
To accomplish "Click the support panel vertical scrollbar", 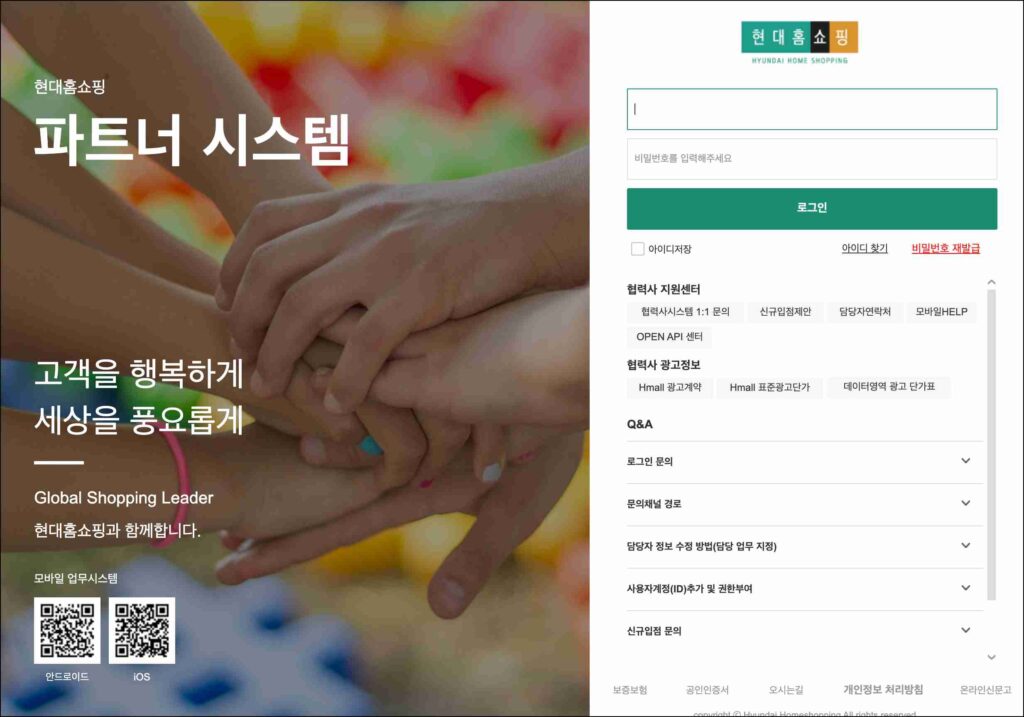I will [x=991, y=445].
